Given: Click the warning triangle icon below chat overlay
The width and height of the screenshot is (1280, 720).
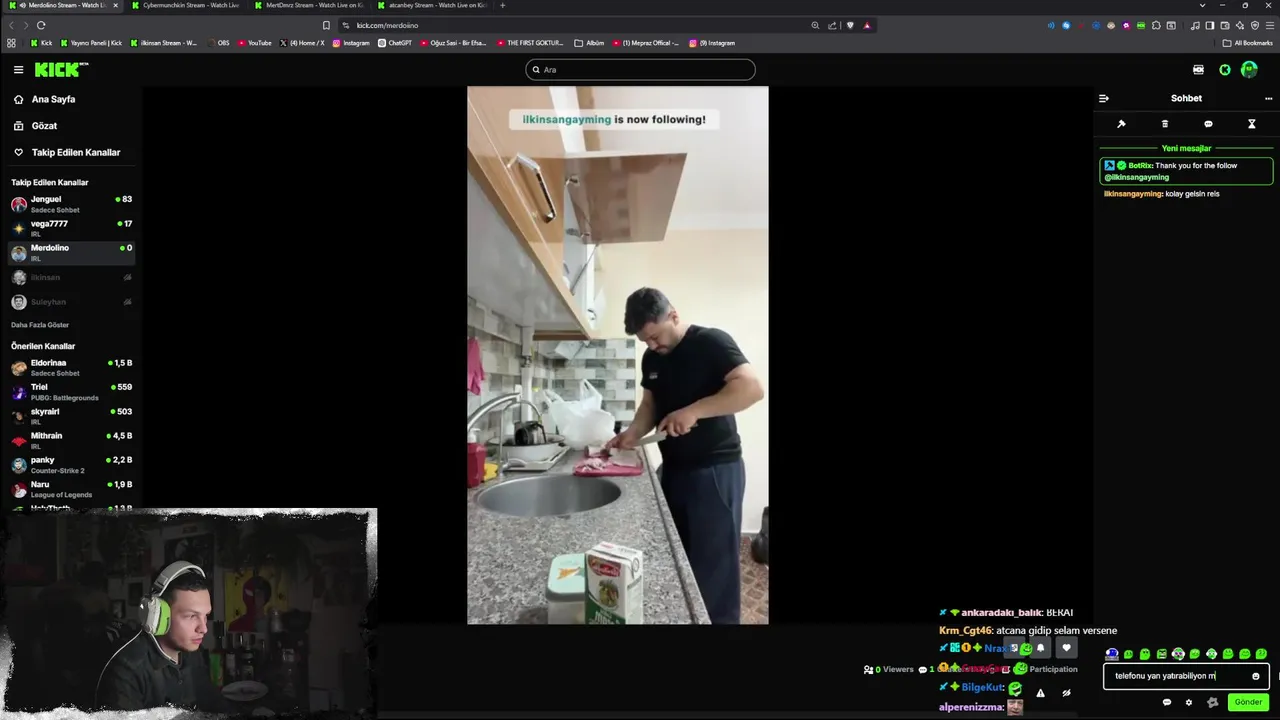Looking at the screenshot, I should pyautogui.click(x=1040, y=693).
